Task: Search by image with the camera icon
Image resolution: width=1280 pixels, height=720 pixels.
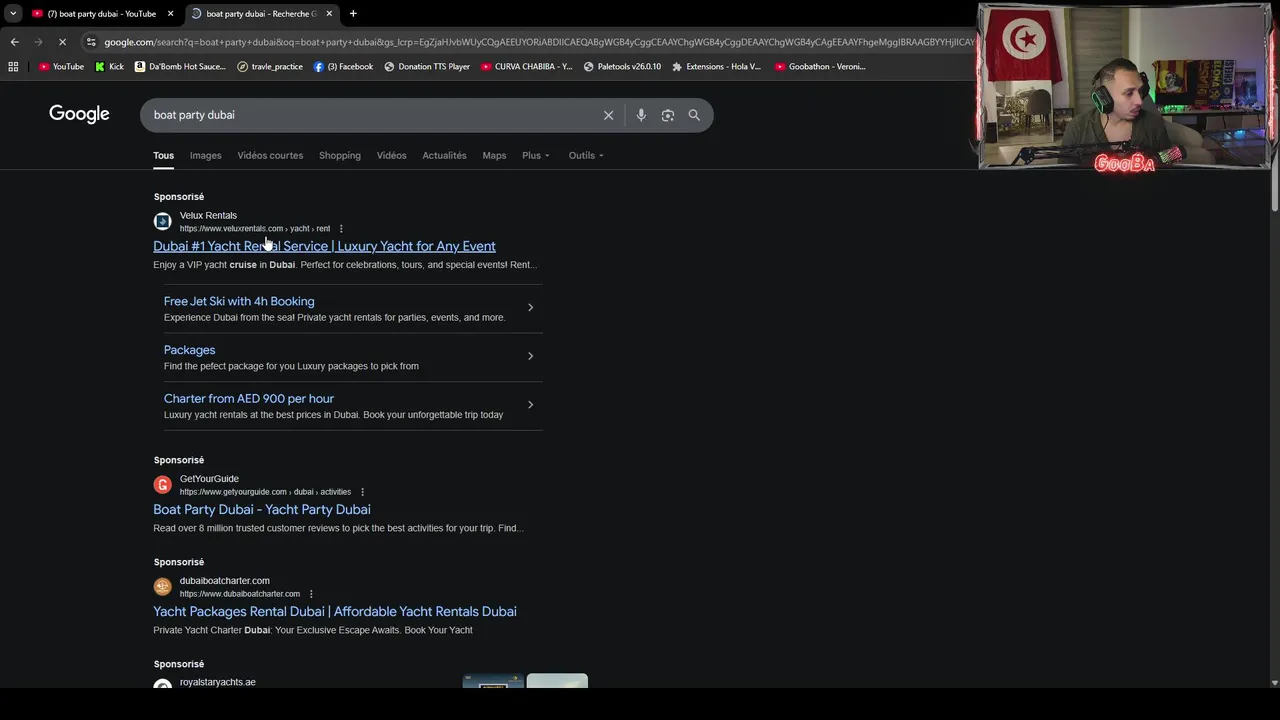Action: tap(668, 115)
